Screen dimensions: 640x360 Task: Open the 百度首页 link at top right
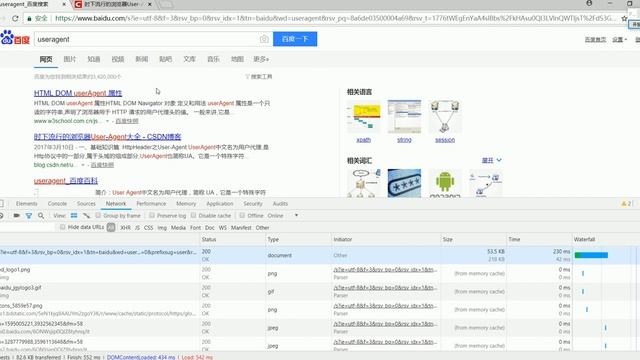pyautogui.click(x=595, y=40)
